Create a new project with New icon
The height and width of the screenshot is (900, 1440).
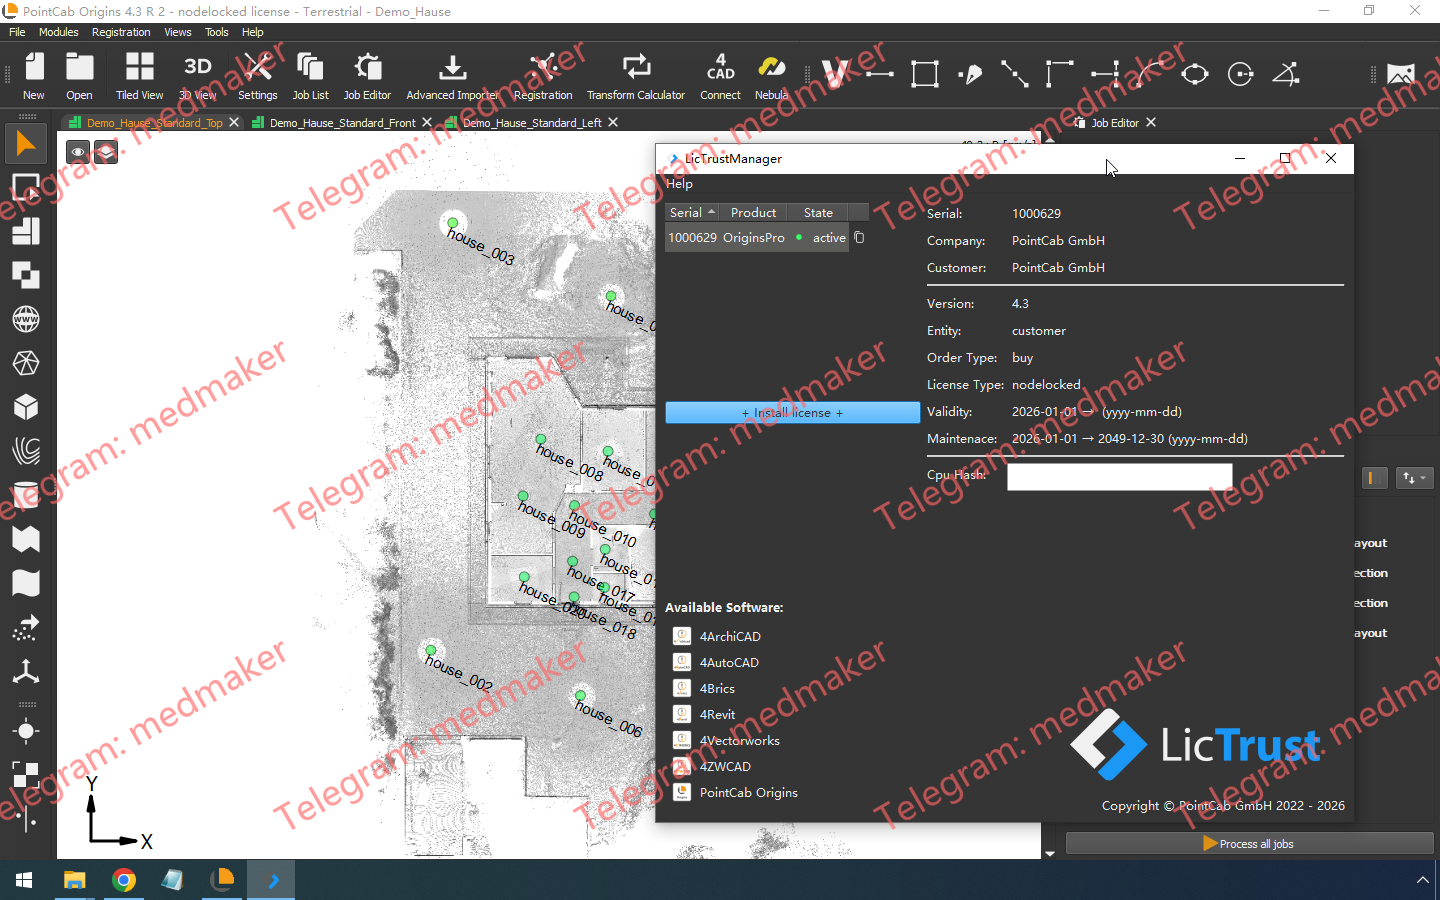coord(34,76)
